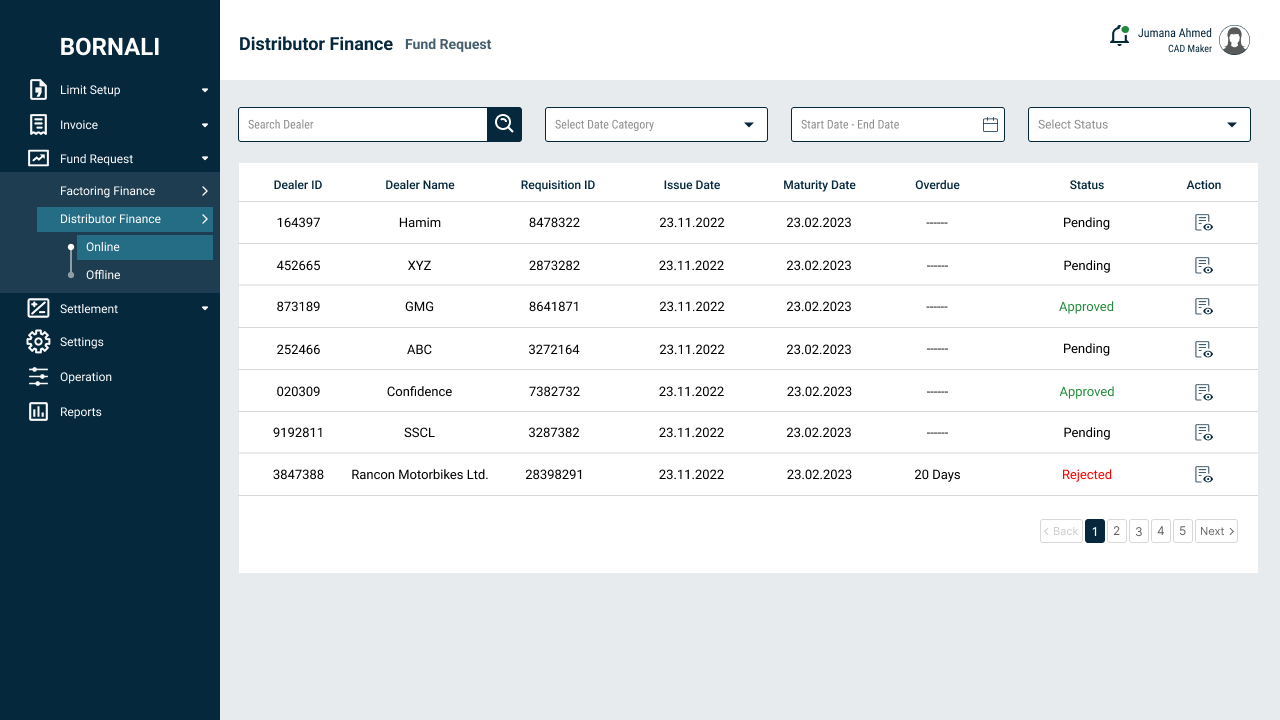This screenshot has height=720, width=1280.
Task: Click the Invoice sidebar icon
Action: tap(38, 125)
